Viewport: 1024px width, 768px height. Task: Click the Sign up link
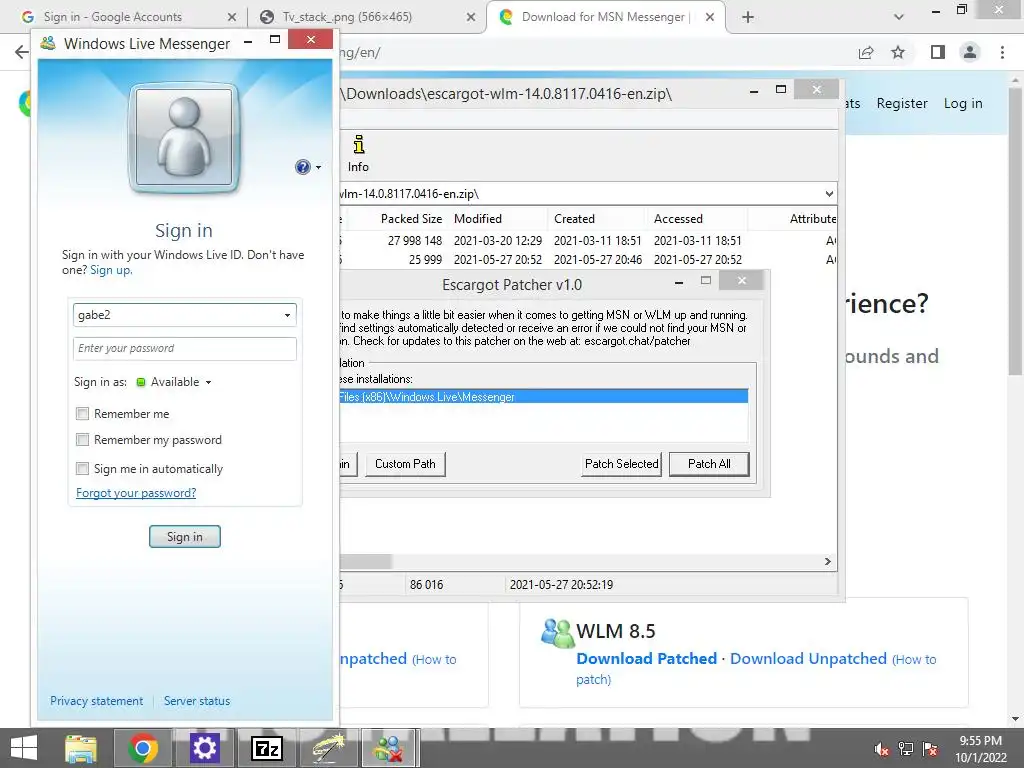(110, 270)
